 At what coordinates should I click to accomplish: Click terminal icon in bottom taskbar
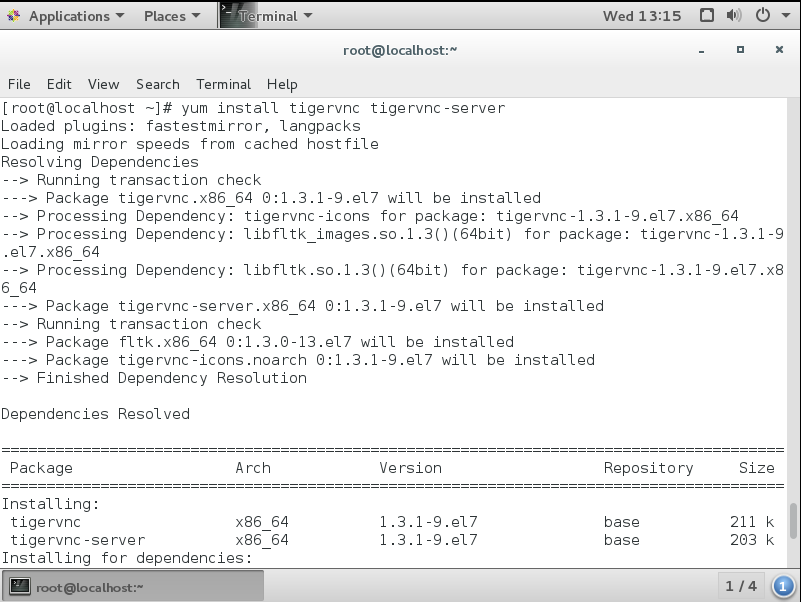pyautogui.click(x=19, y=587)
